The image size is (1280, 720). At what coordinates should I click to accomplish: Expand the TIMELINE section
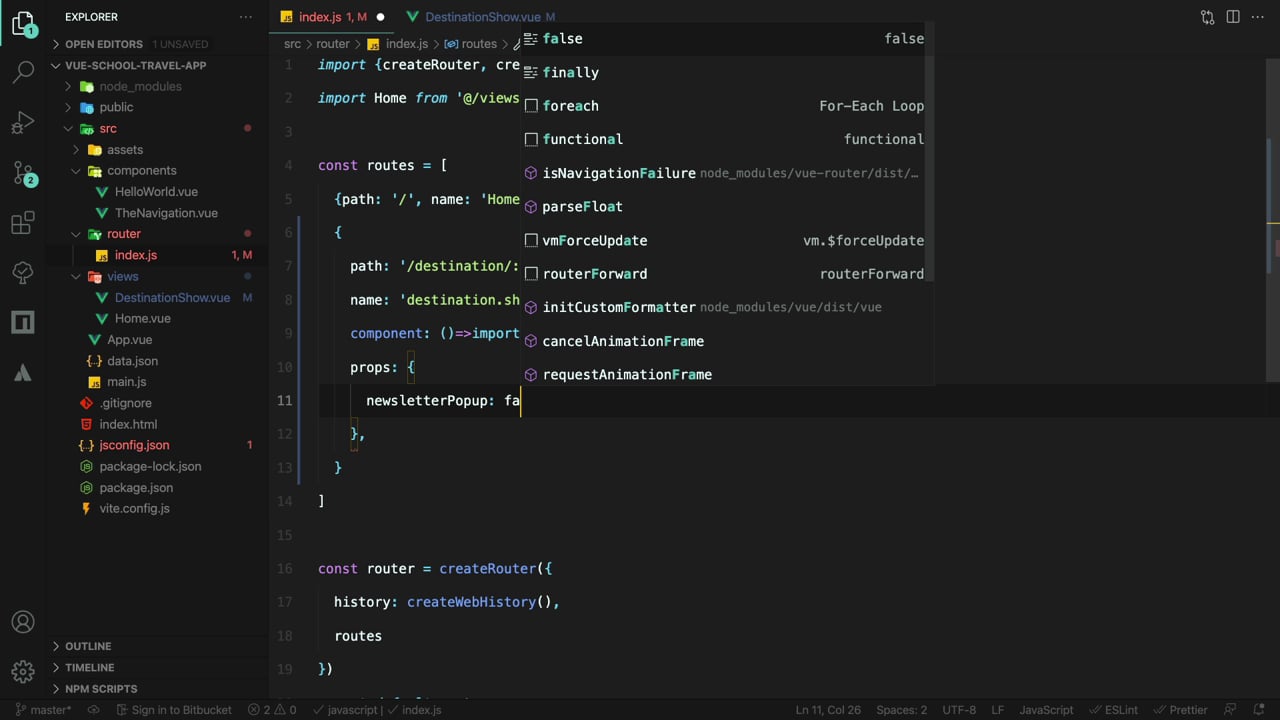tap(90, 667)
